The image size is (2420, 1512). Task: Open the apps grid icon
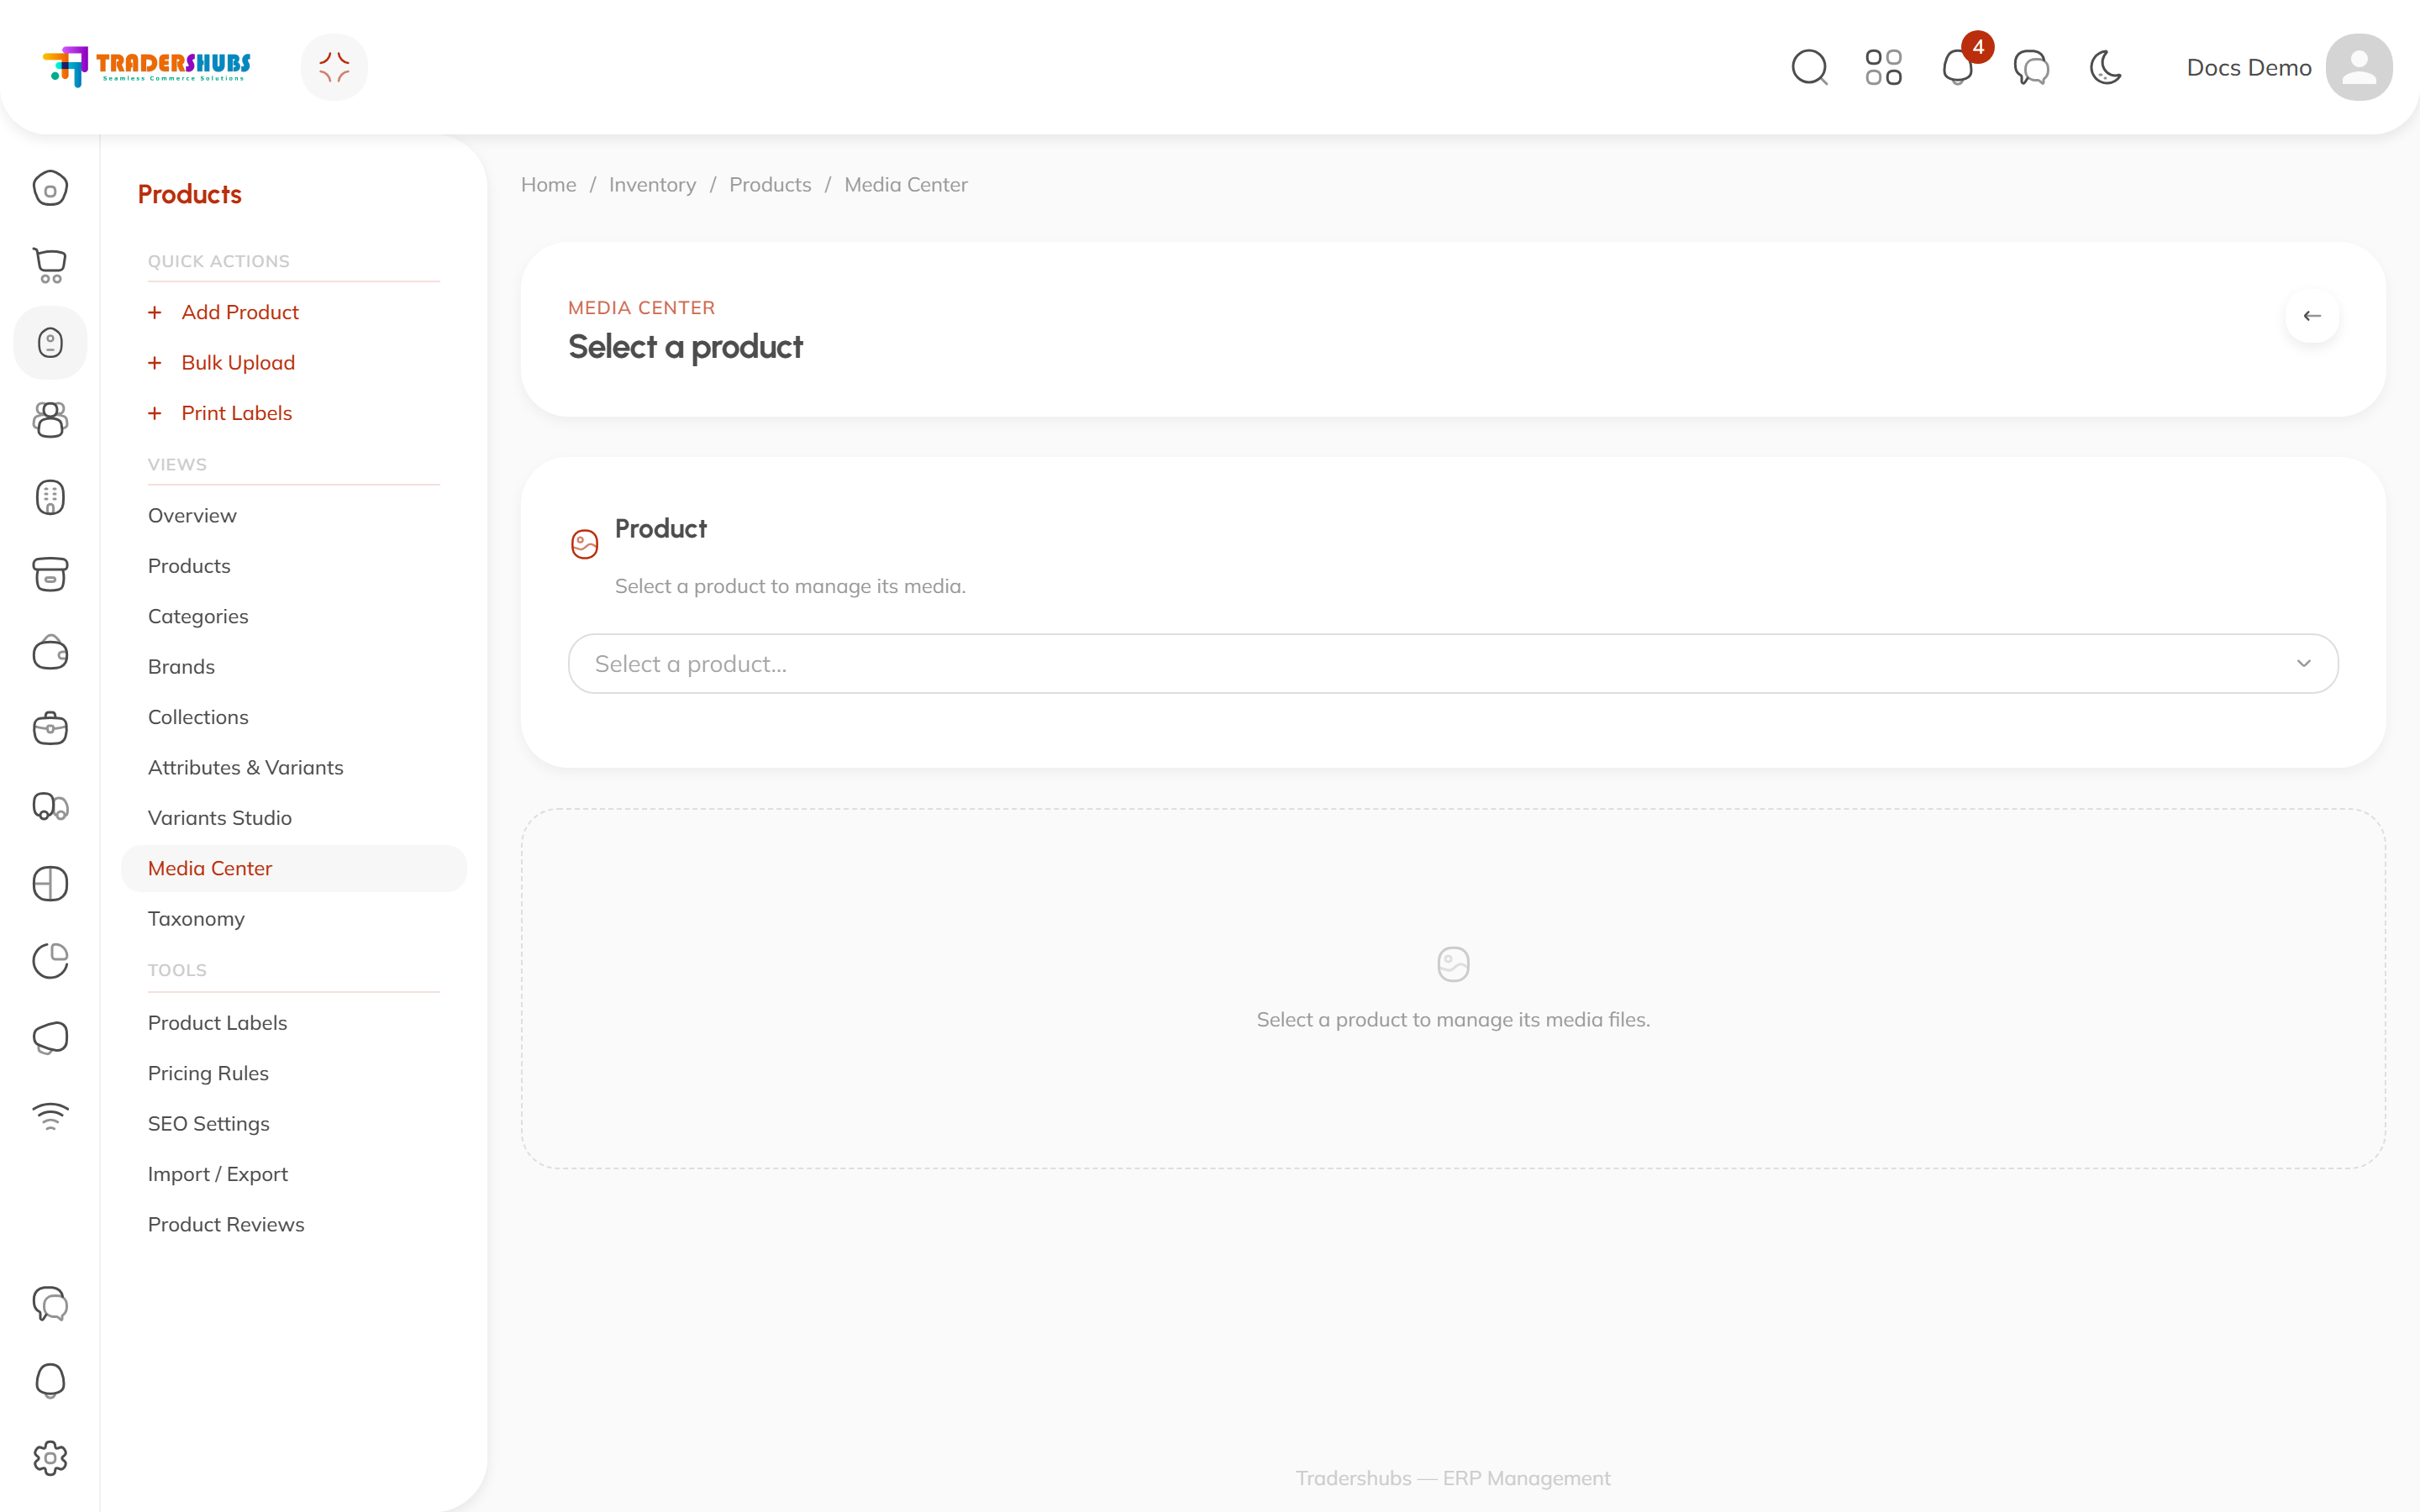coord(1883,68)
